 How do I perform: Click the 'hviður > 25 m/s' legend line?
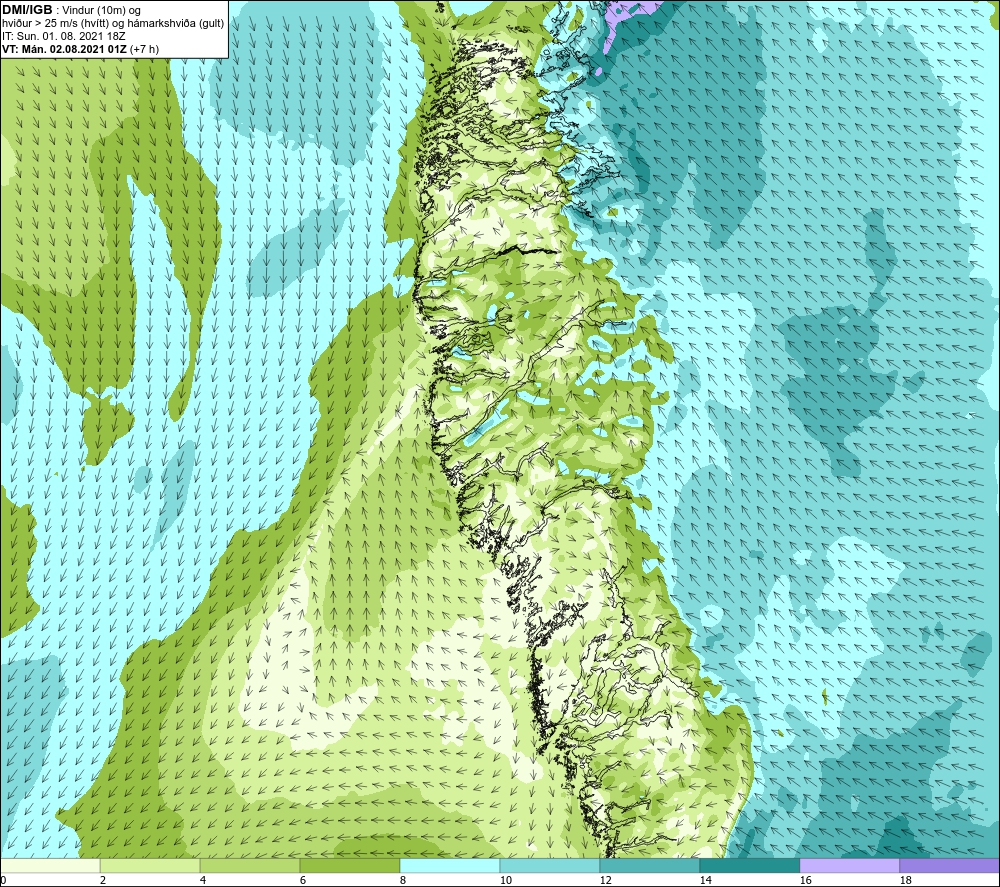pos(113,24)
